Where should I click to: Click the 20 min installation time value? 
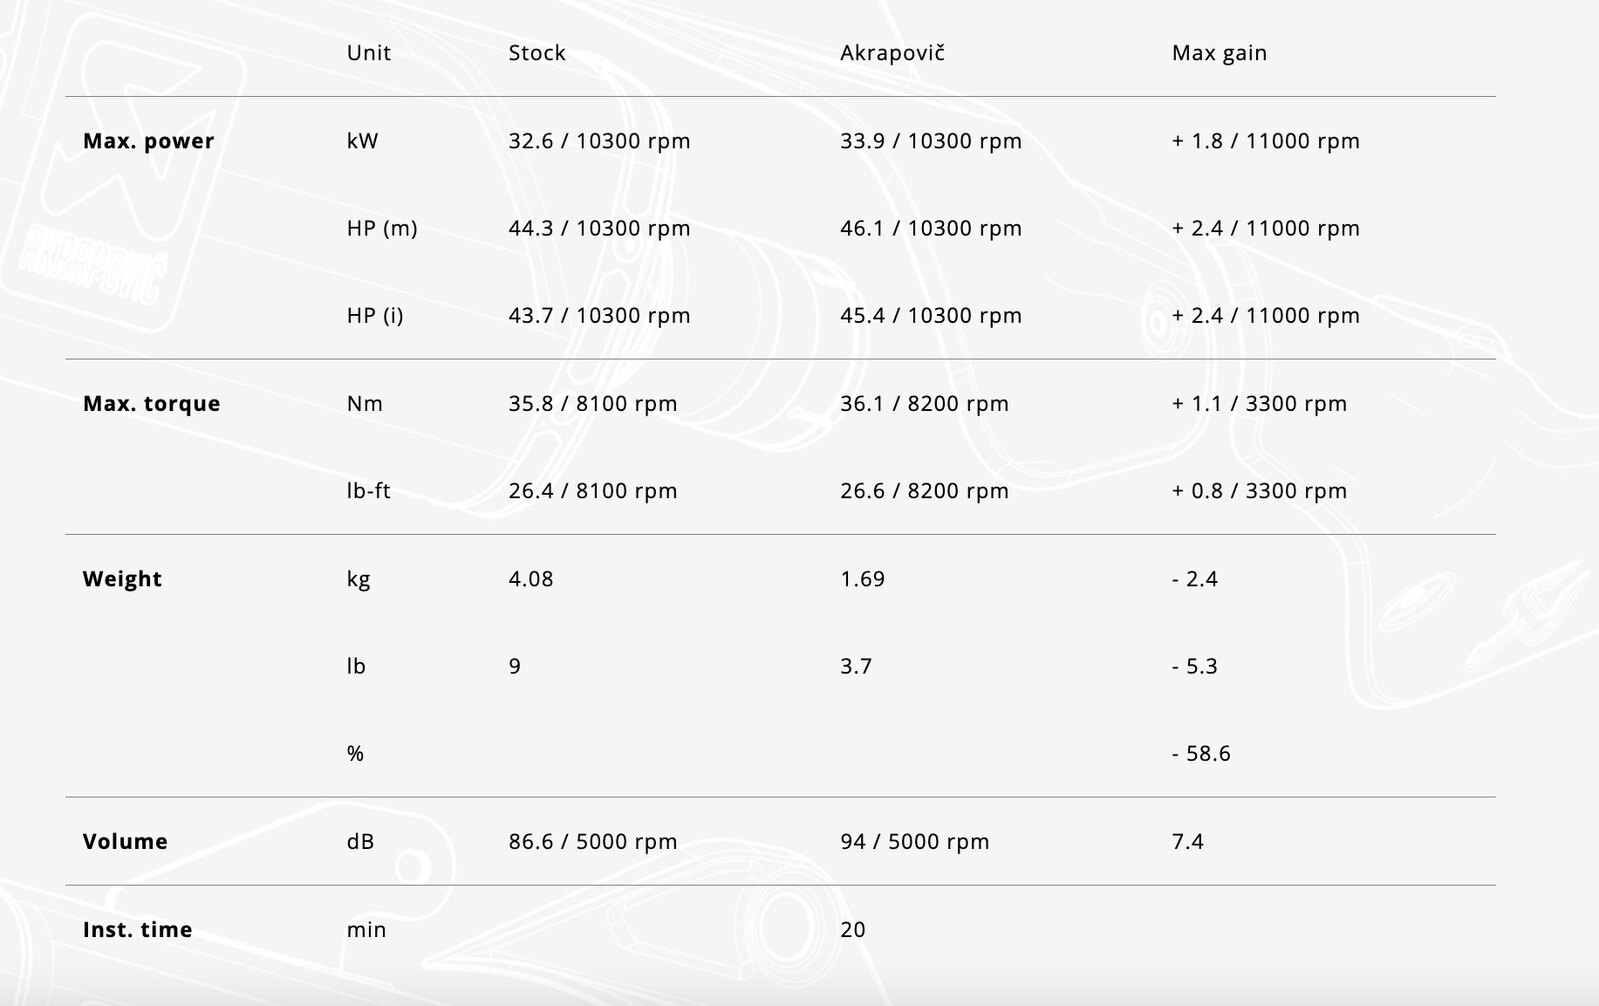[x=852, y=930]
